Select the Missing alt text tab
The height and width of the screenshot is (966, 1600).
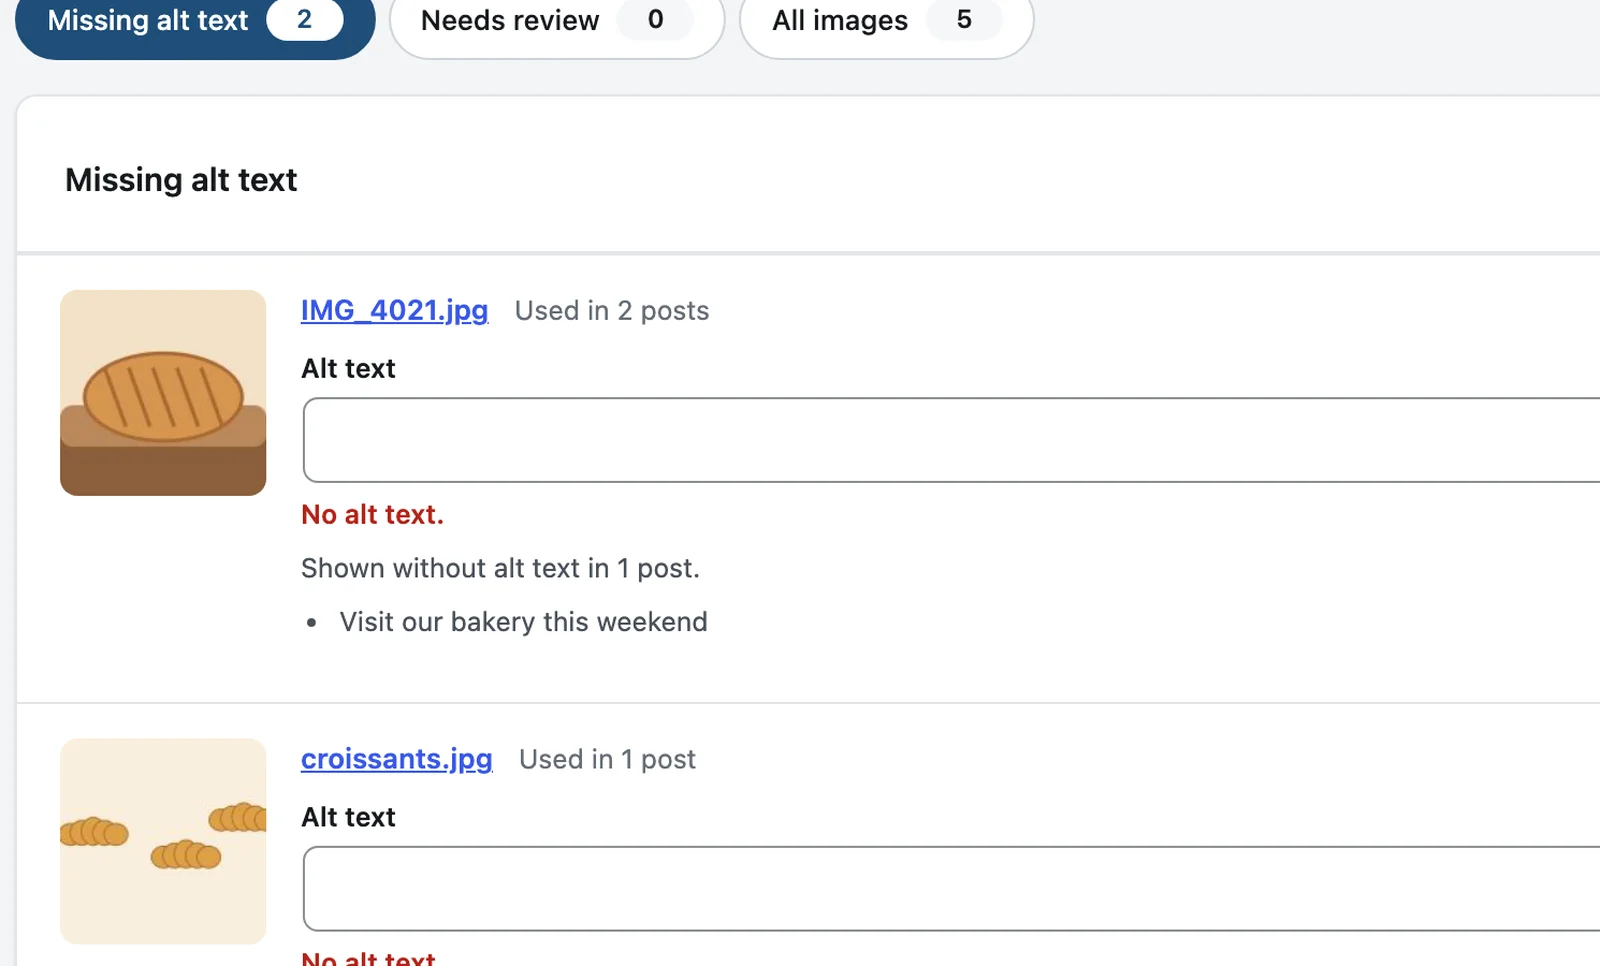point(195,21)
